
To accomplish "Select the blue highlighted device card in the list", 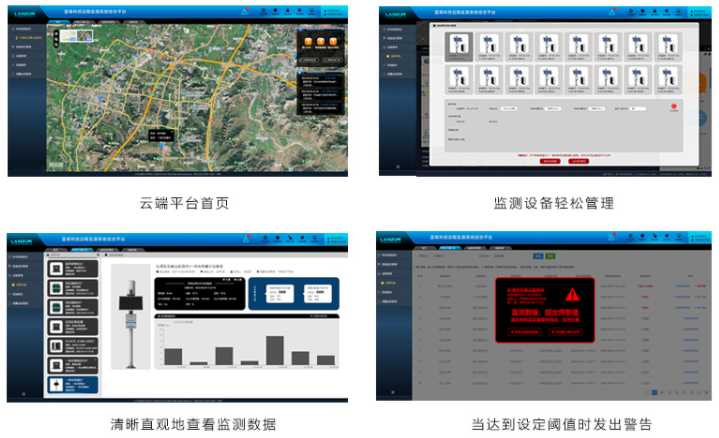I will pos(73,384).
